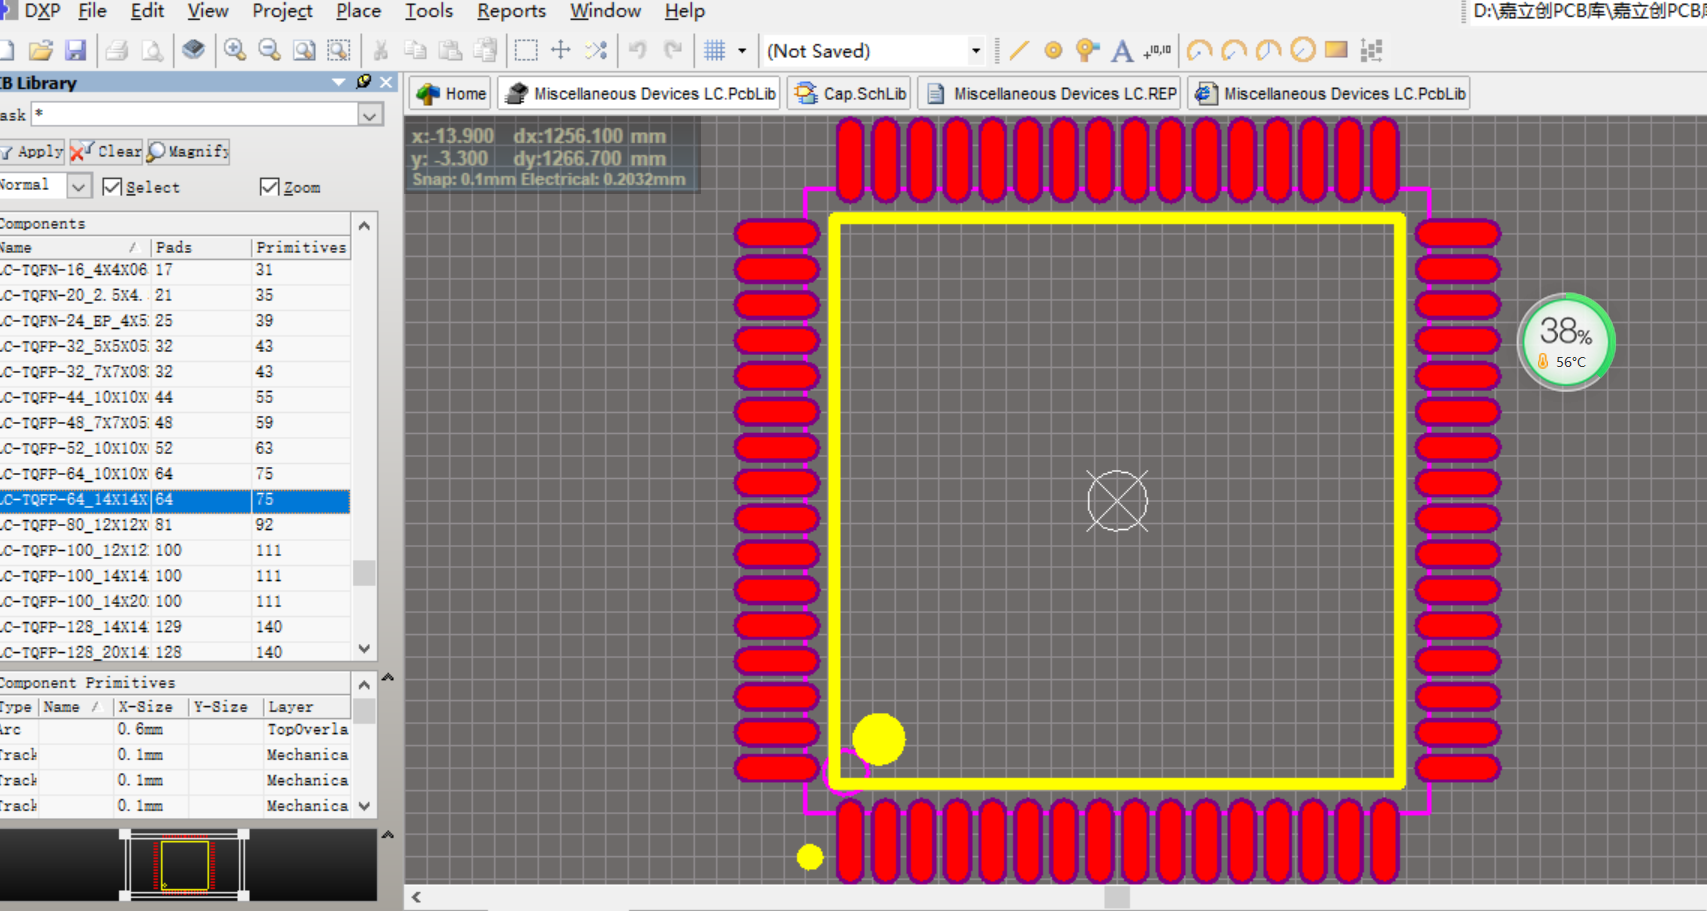Select the Place Via tool
The width and height of the screenshot is (1707, 911).
pos(1088,50)
